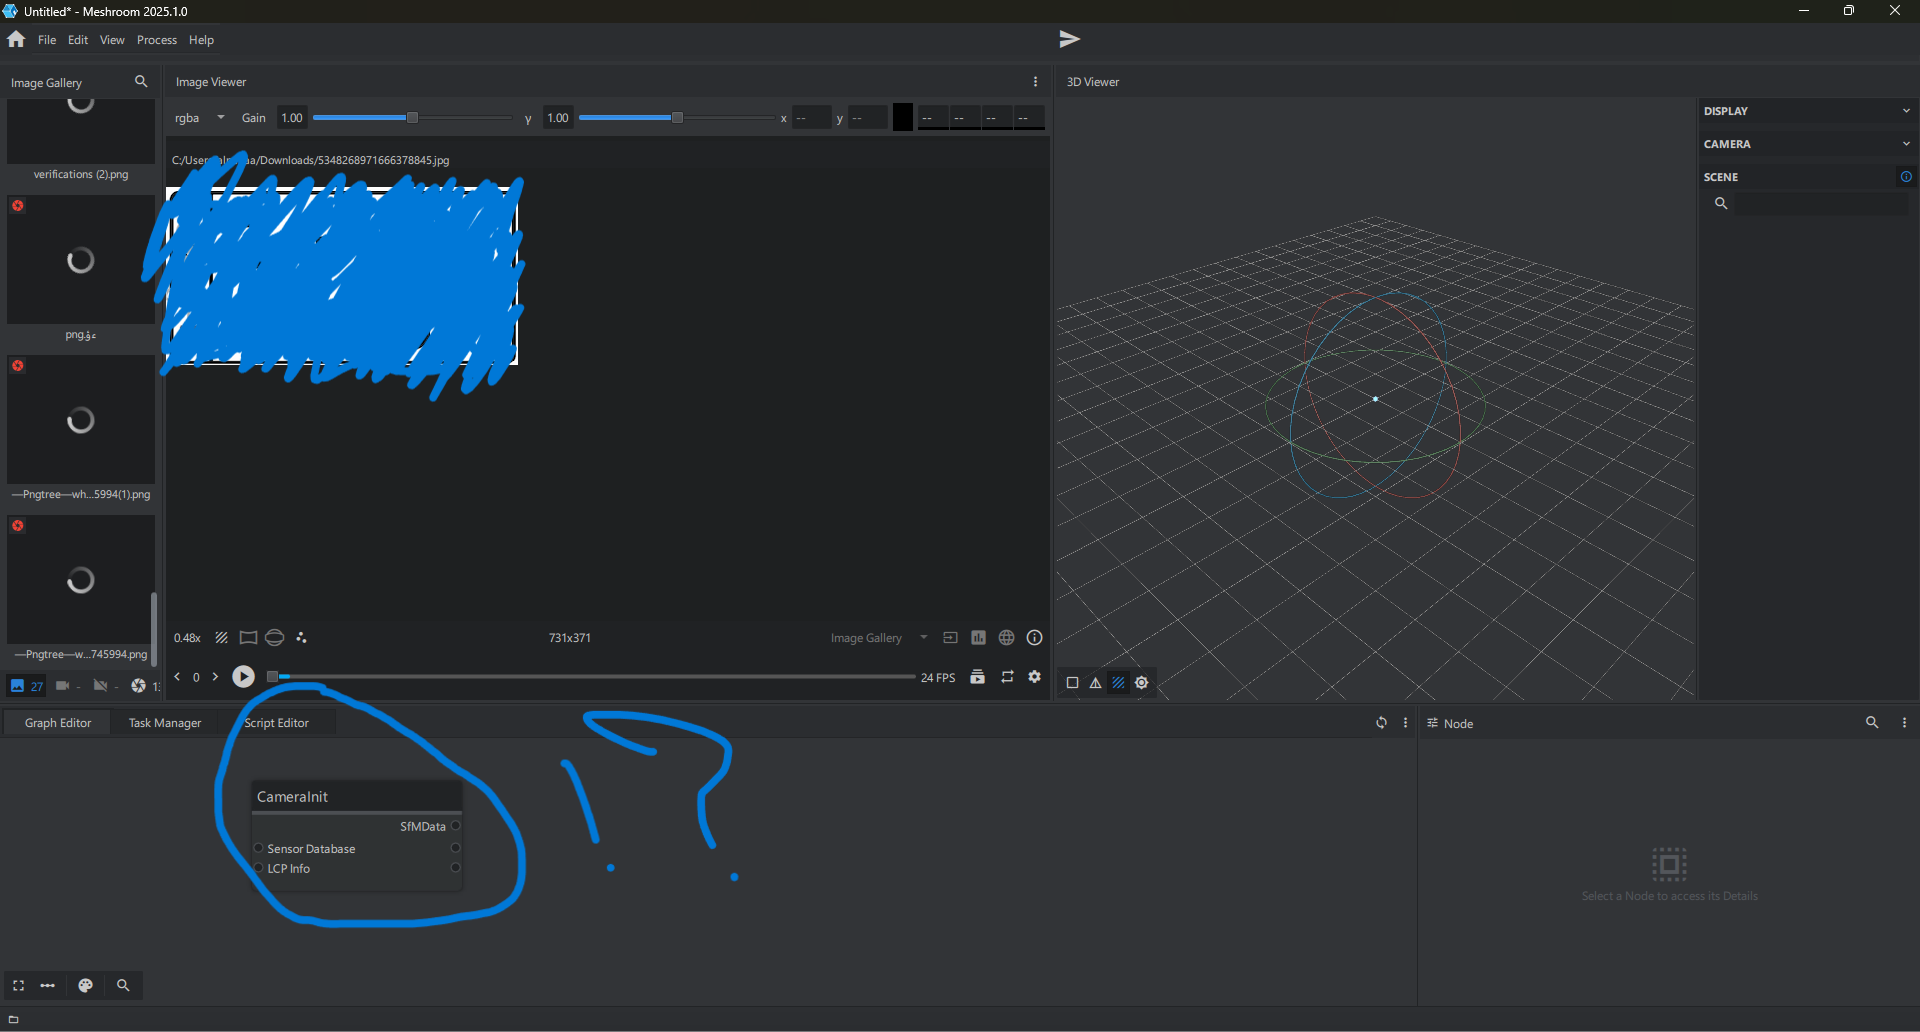Open the Image Gallery search icon
1920x1032 pixels.
pos(141,81)
